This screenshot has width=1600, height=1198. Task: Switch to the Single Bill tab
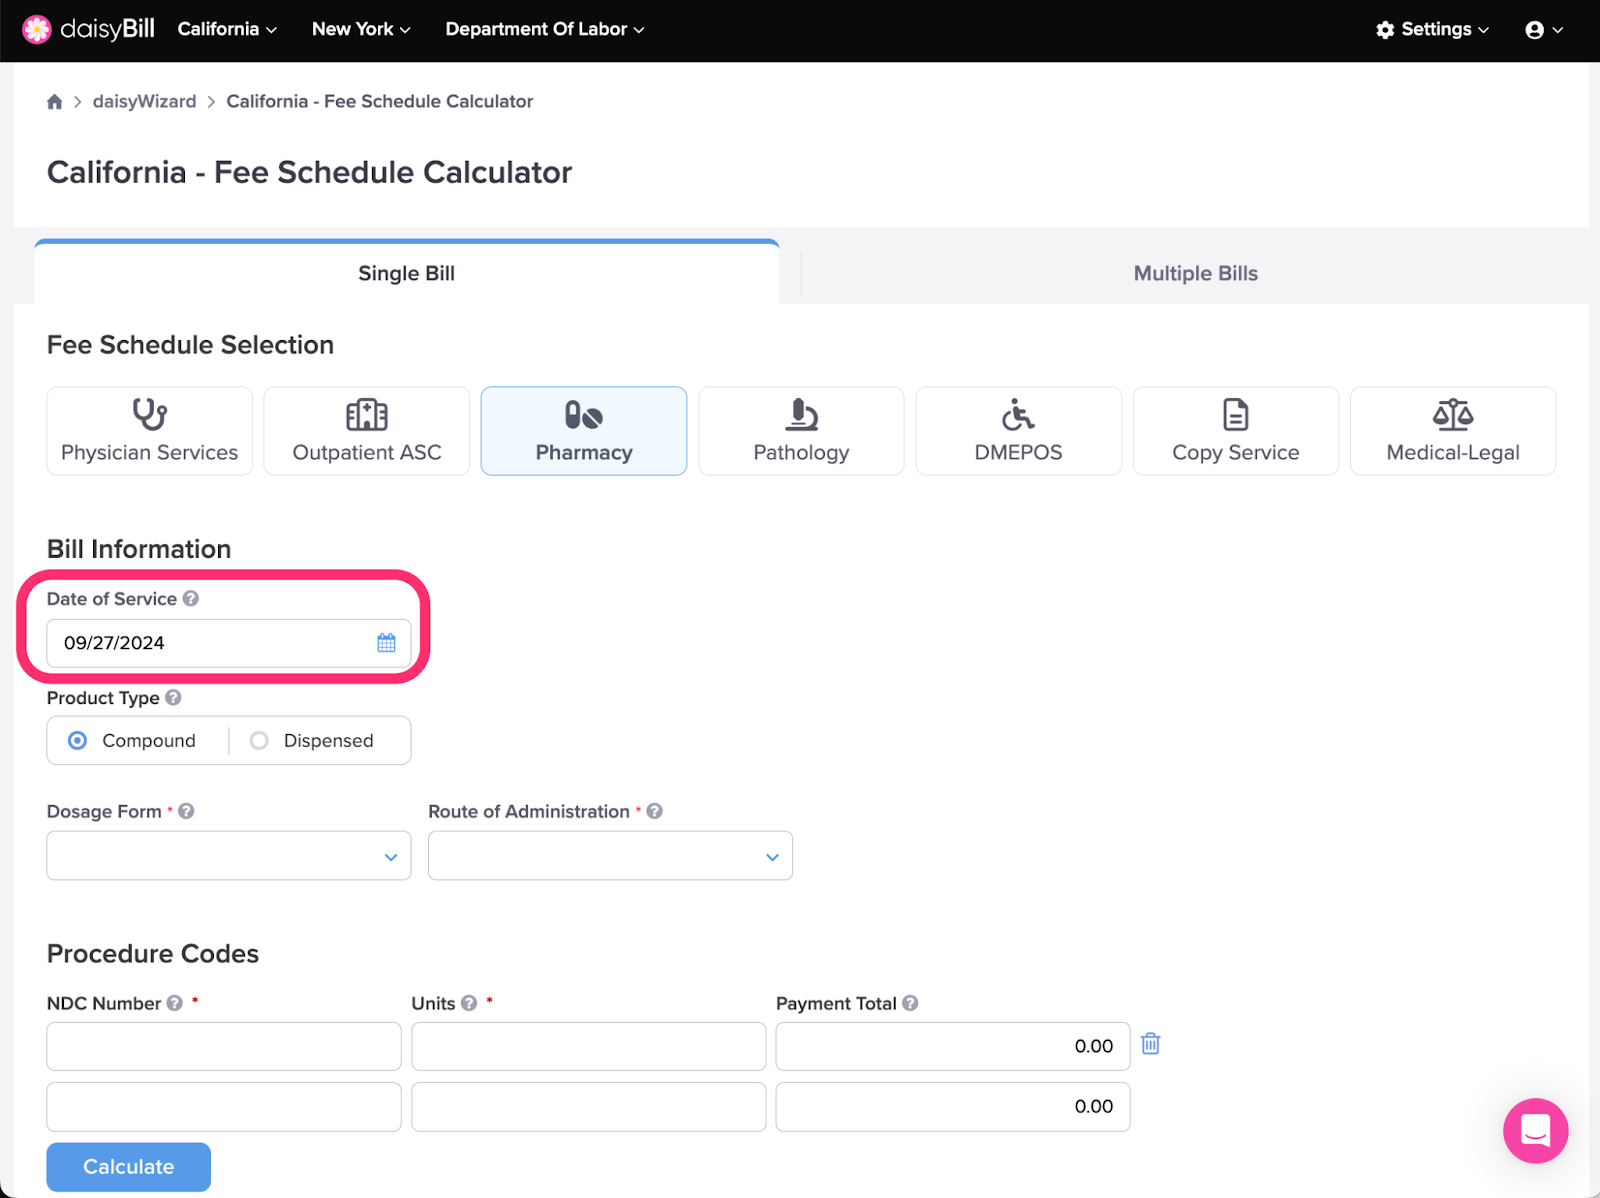[x=406, y=273]
